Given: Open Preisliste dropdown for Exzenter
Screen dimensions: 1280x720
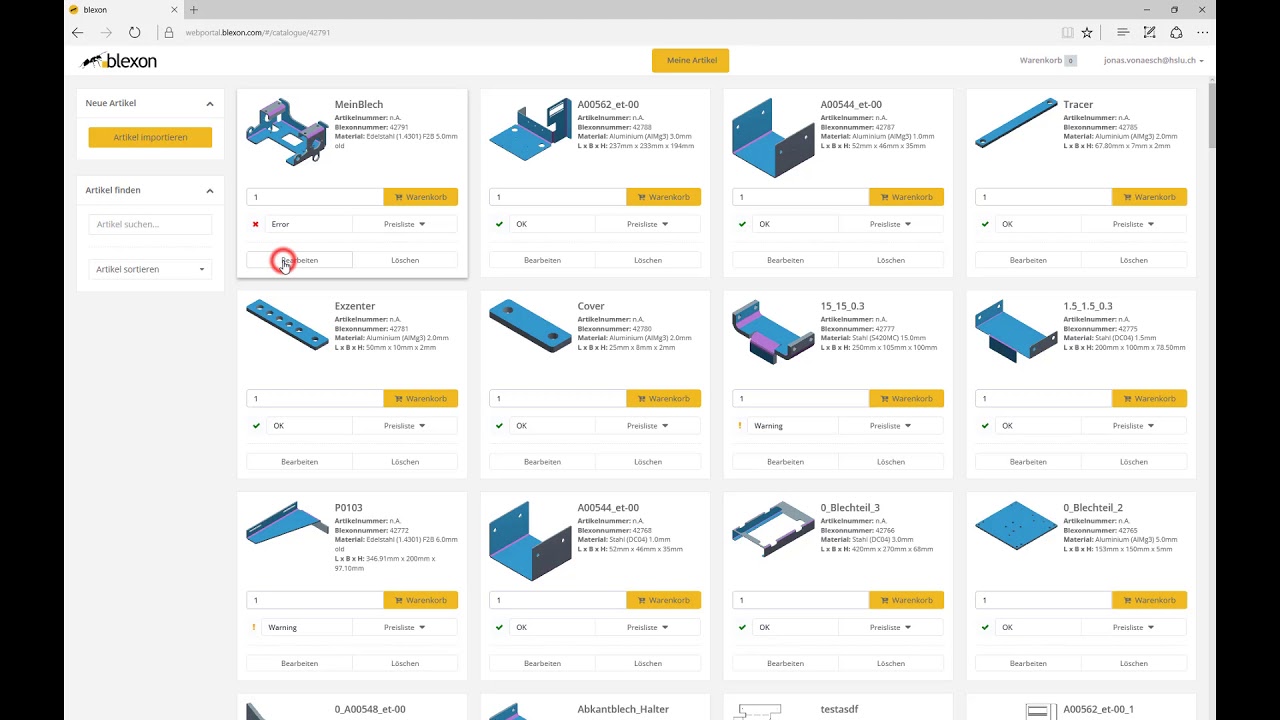Looking at the screenshot, I should [x=405, y=426].
